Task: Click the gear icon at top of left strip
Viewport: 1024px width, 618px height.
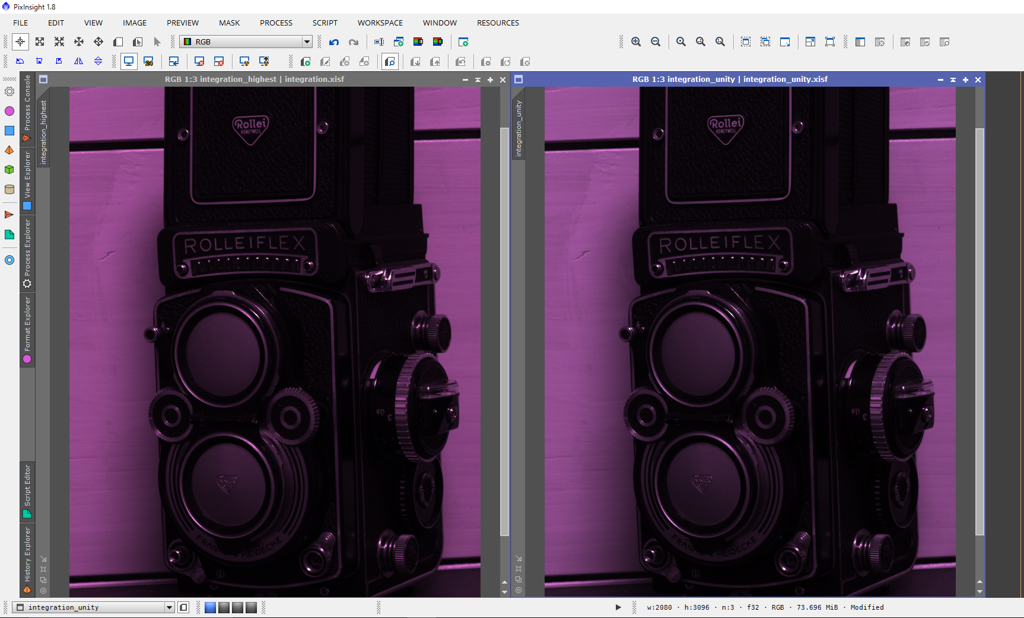Action: [x=9, y=91]
